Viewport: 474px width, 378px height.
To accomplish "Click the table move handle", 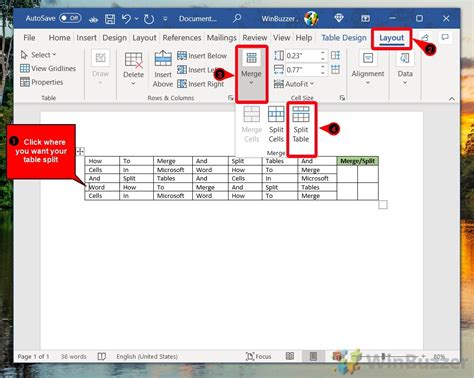I will tap(80, 152).
